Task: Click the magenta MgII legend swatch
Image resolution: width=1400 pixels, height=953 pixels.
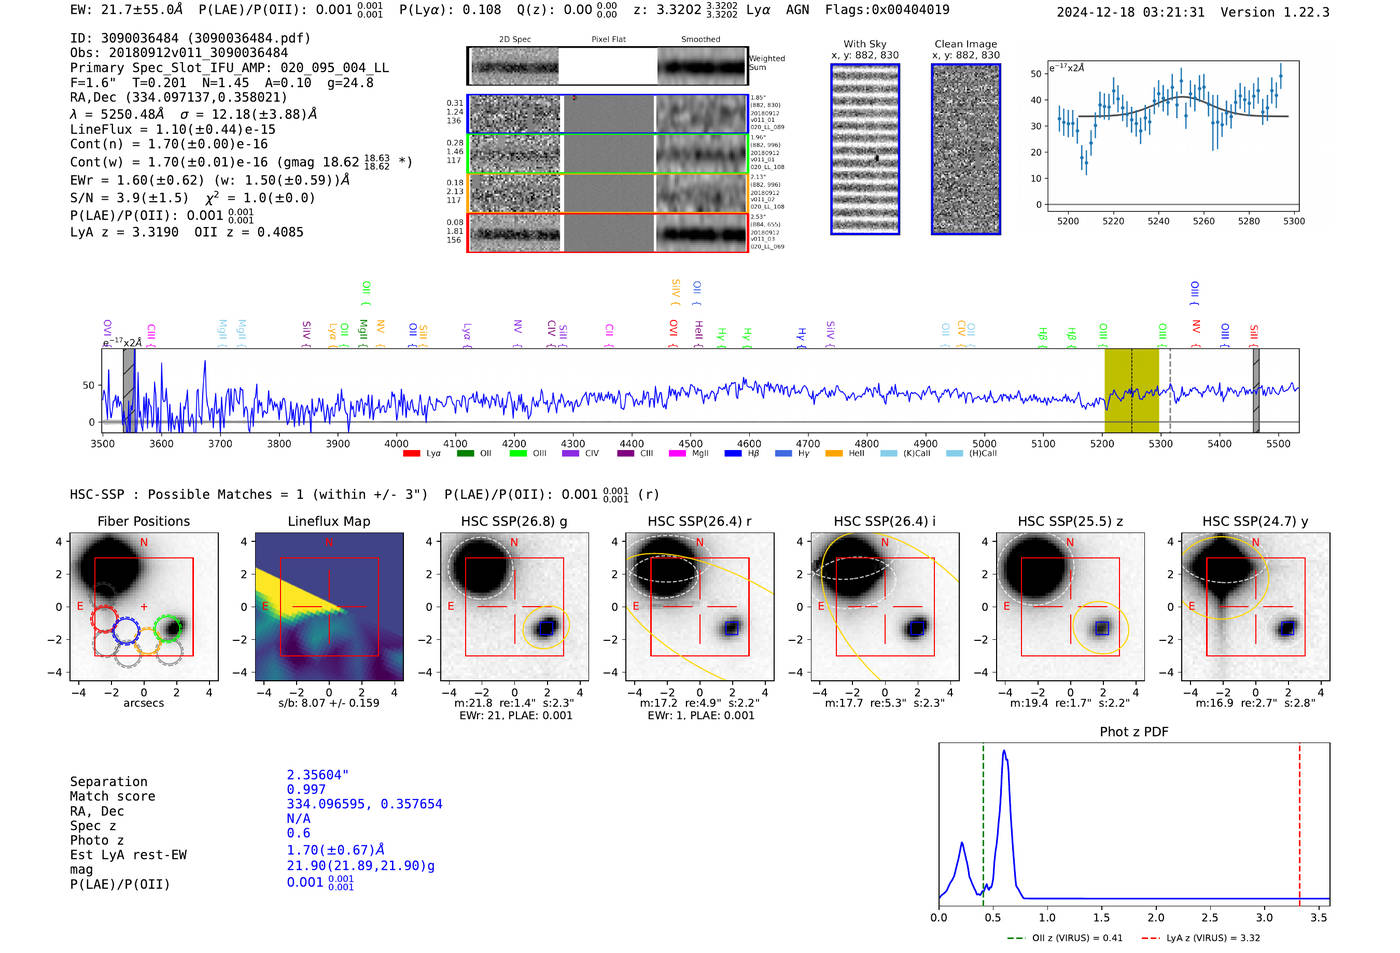Action: 677,454
